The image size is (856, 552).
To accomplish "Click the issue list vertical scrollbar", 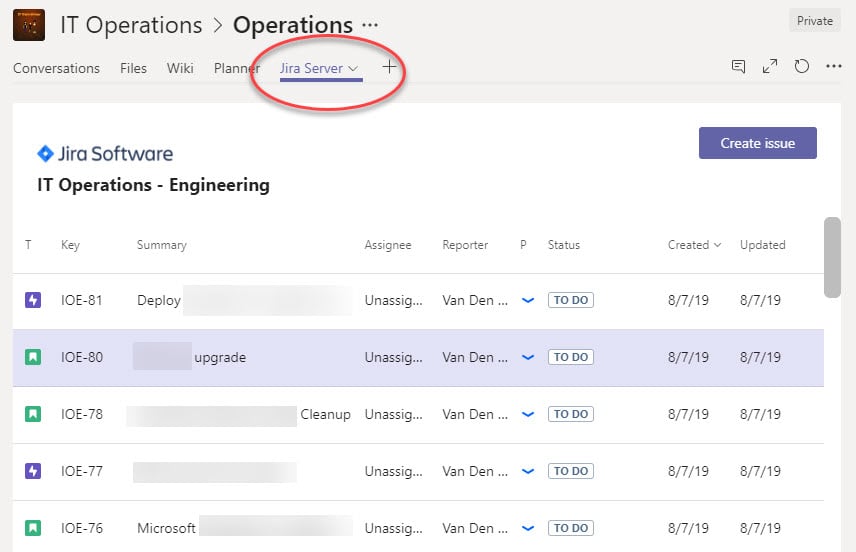I will pyautogui.click(x=832, y=257).
